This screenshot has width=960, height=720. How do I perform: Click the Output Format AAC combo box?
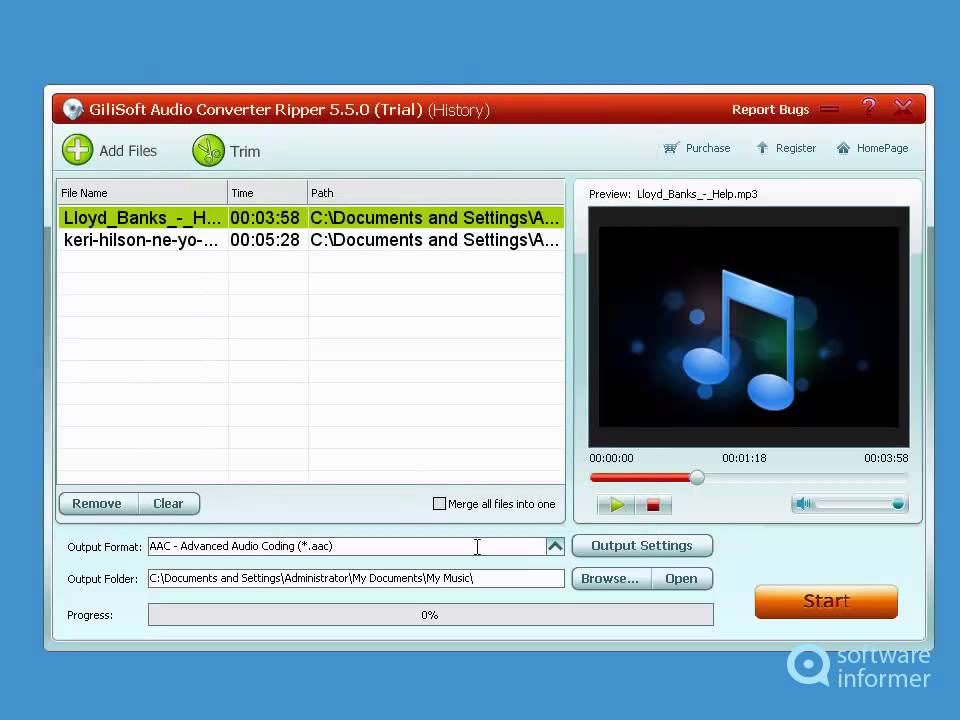coord(356,546)
